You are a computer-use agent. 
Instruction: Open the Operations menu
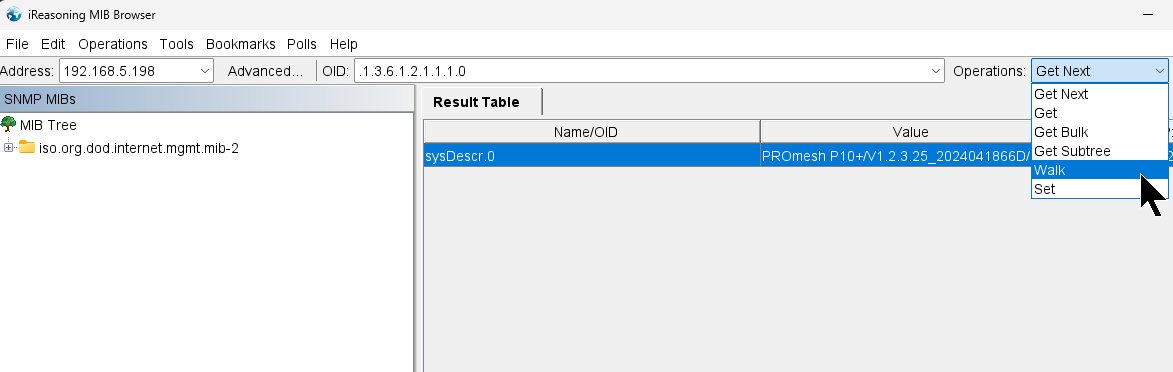click(113, 44)
